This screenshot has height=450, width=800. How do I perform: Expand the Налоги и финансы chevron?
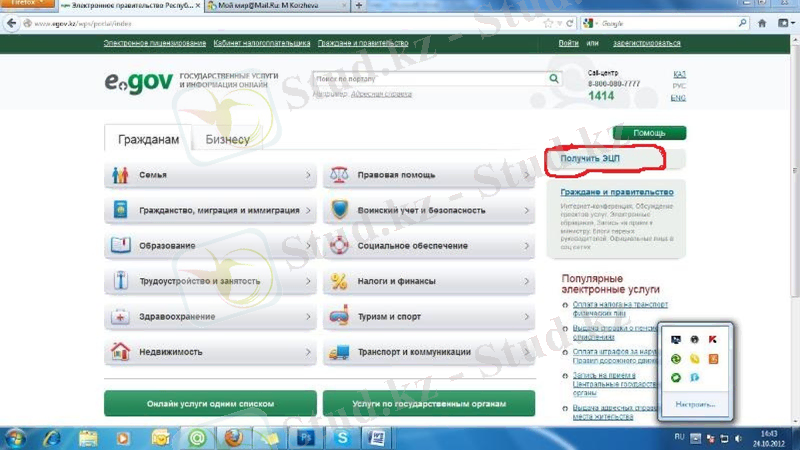point(527,281)
